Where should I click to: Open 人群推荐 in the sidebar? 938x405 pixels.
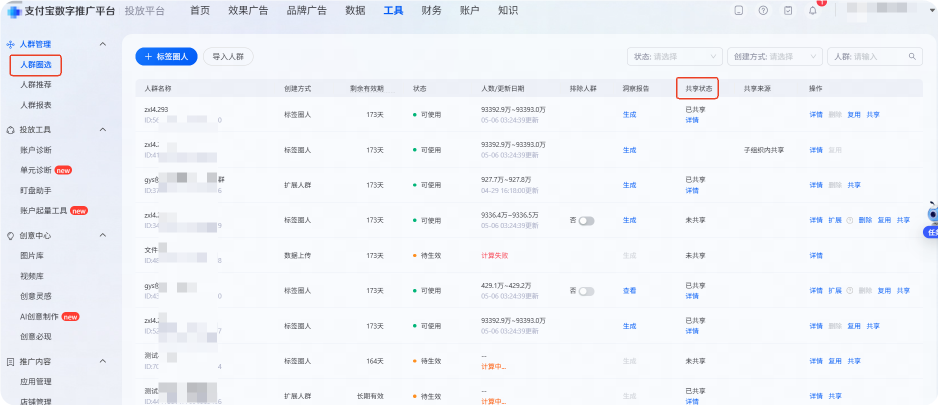coord(36,85)
